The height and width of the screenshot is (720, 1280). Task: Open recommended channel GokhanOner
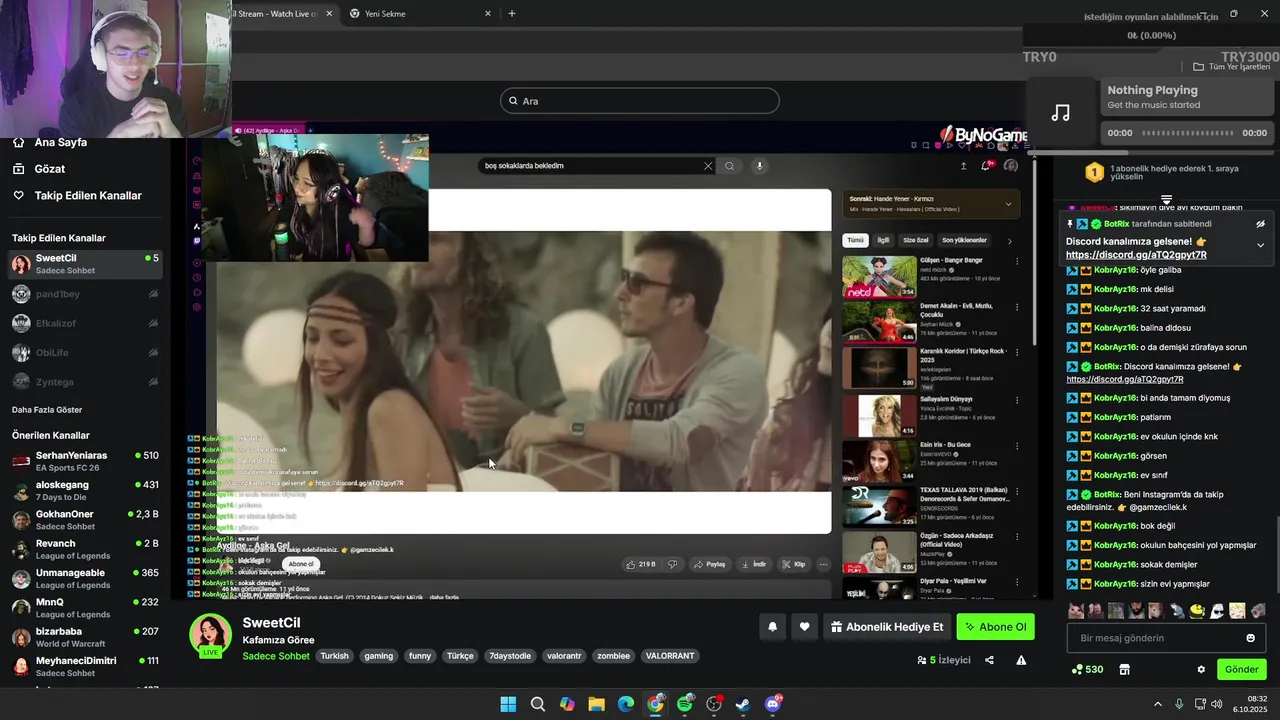pyautogui.click(x=84, y=520)
